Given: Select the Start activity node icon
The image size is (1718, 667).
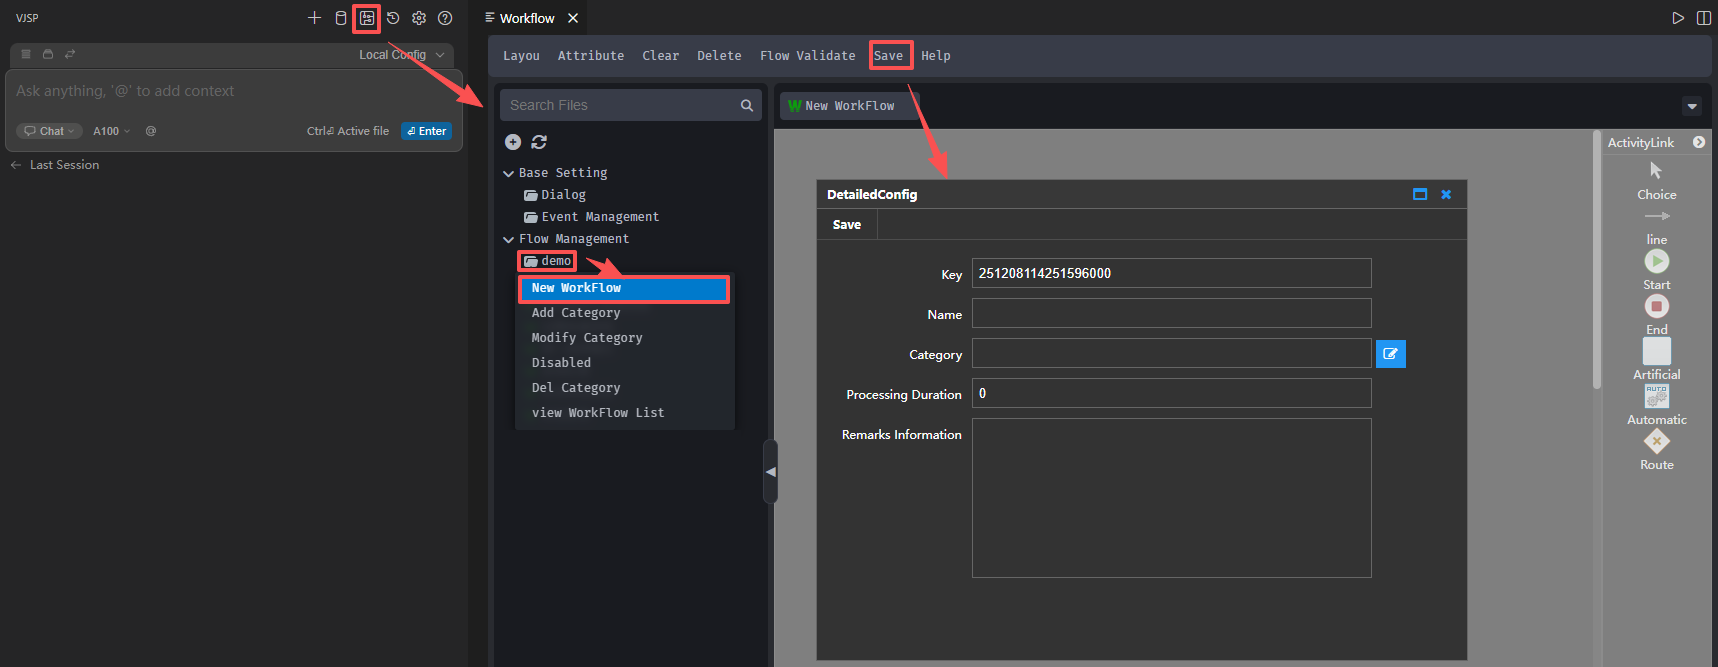Looking at the screenshot, I should (1656, 261).
